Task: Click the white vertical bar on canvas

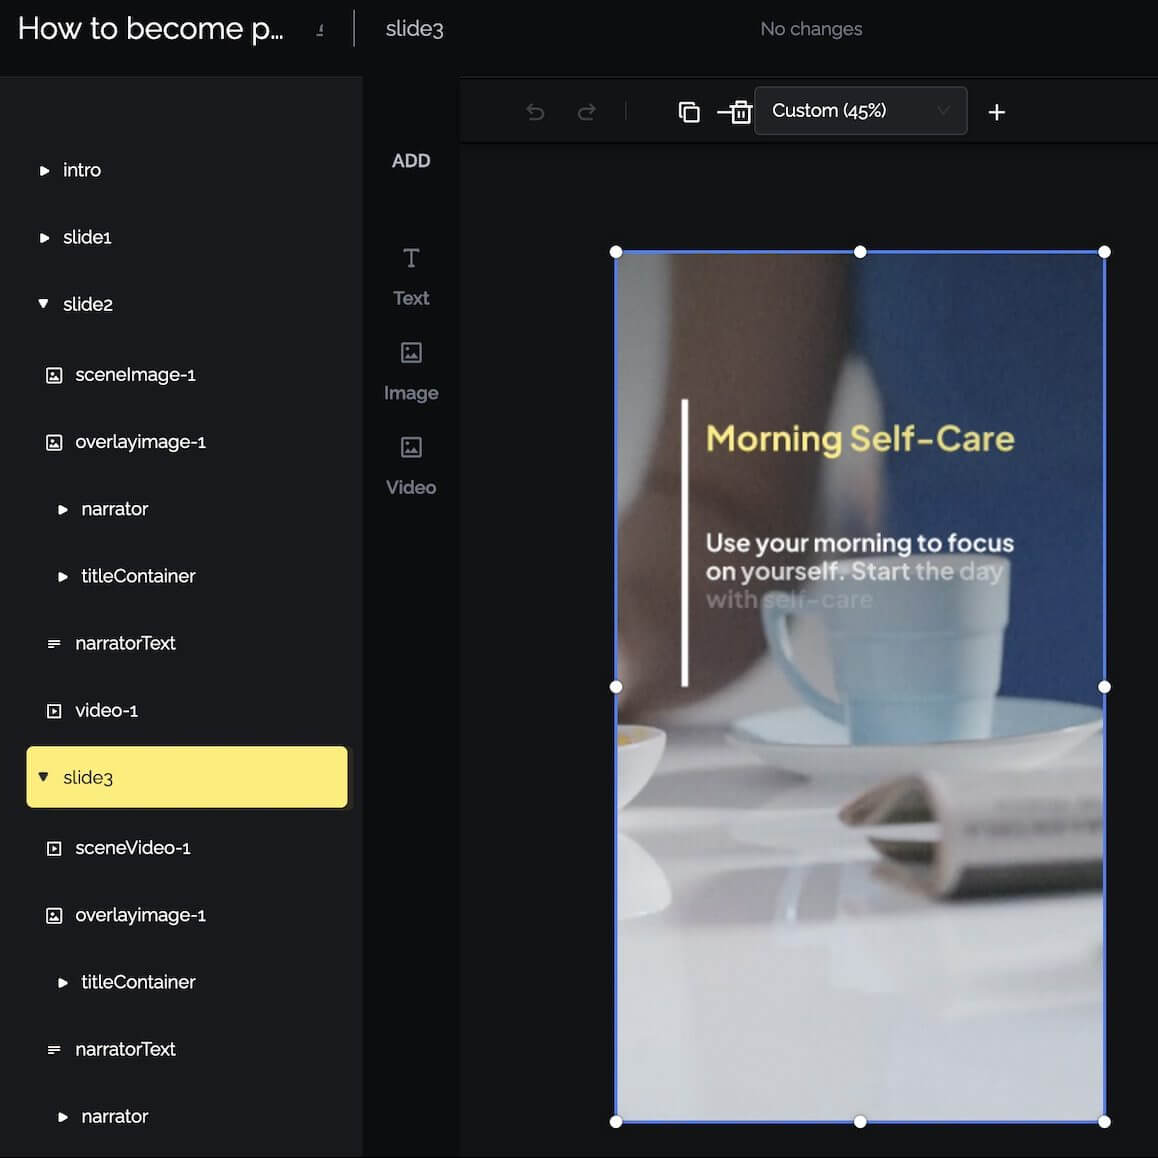Action: click(x=685, y=543)
